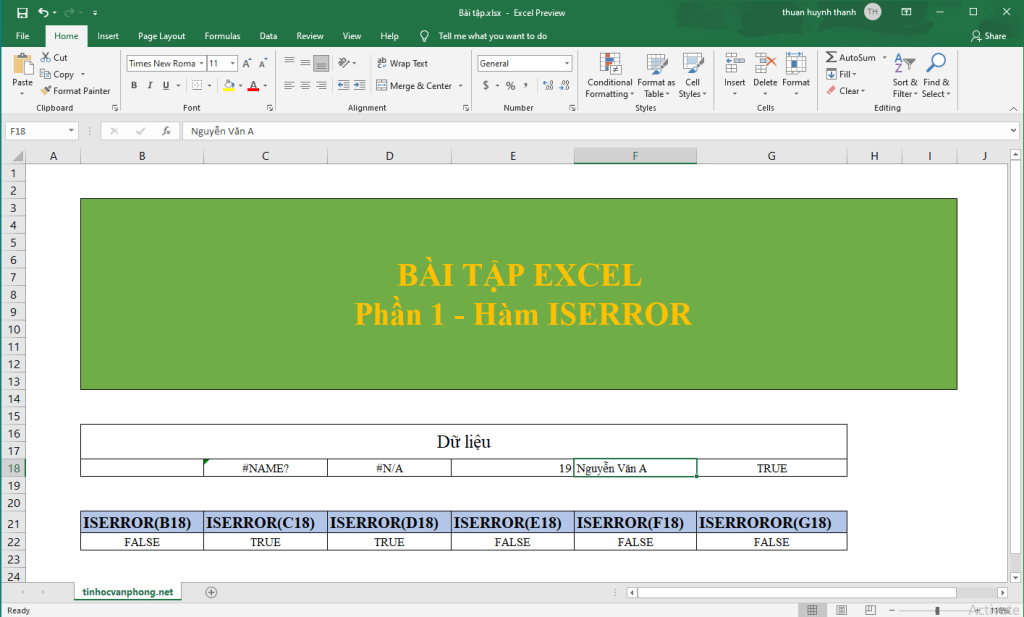Click the Increase Indent icon
Screen dimensions: 1024x617
click(359, 86)
